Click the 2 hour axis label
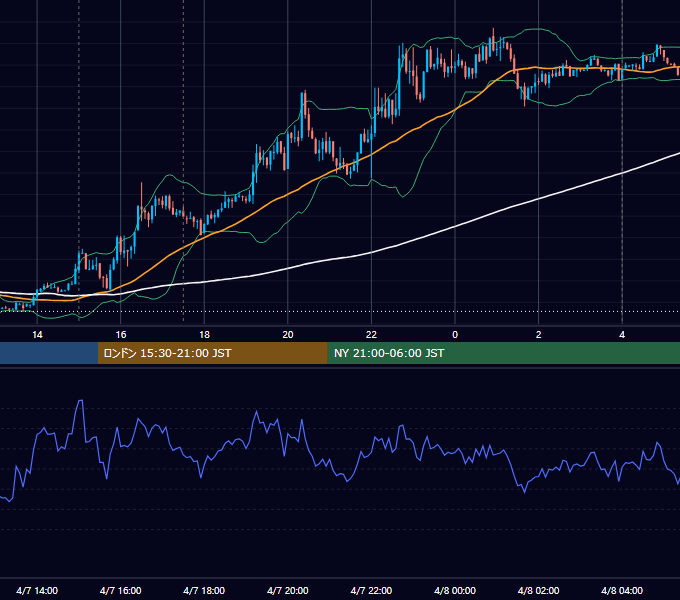The image size is (680, 600). coord(539,335)
